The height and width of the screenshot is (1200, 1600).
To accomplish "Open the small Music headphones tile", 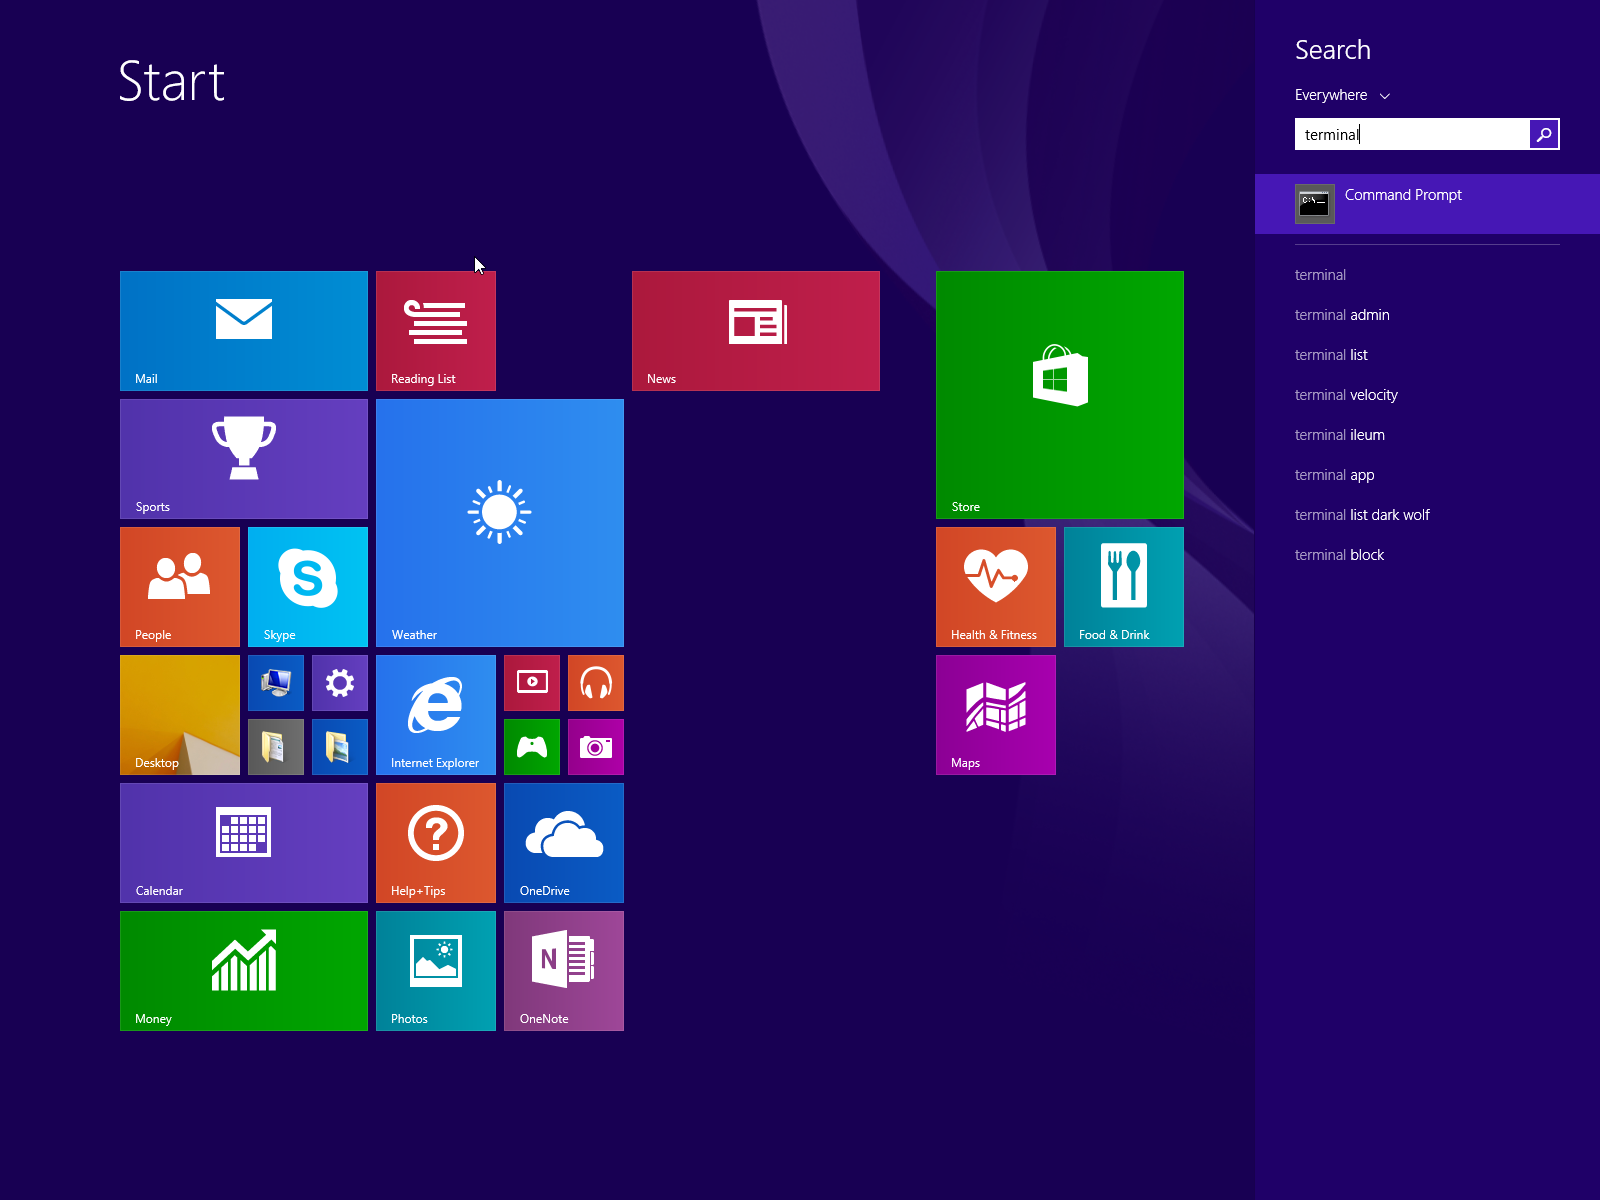I will coord(595,683).
